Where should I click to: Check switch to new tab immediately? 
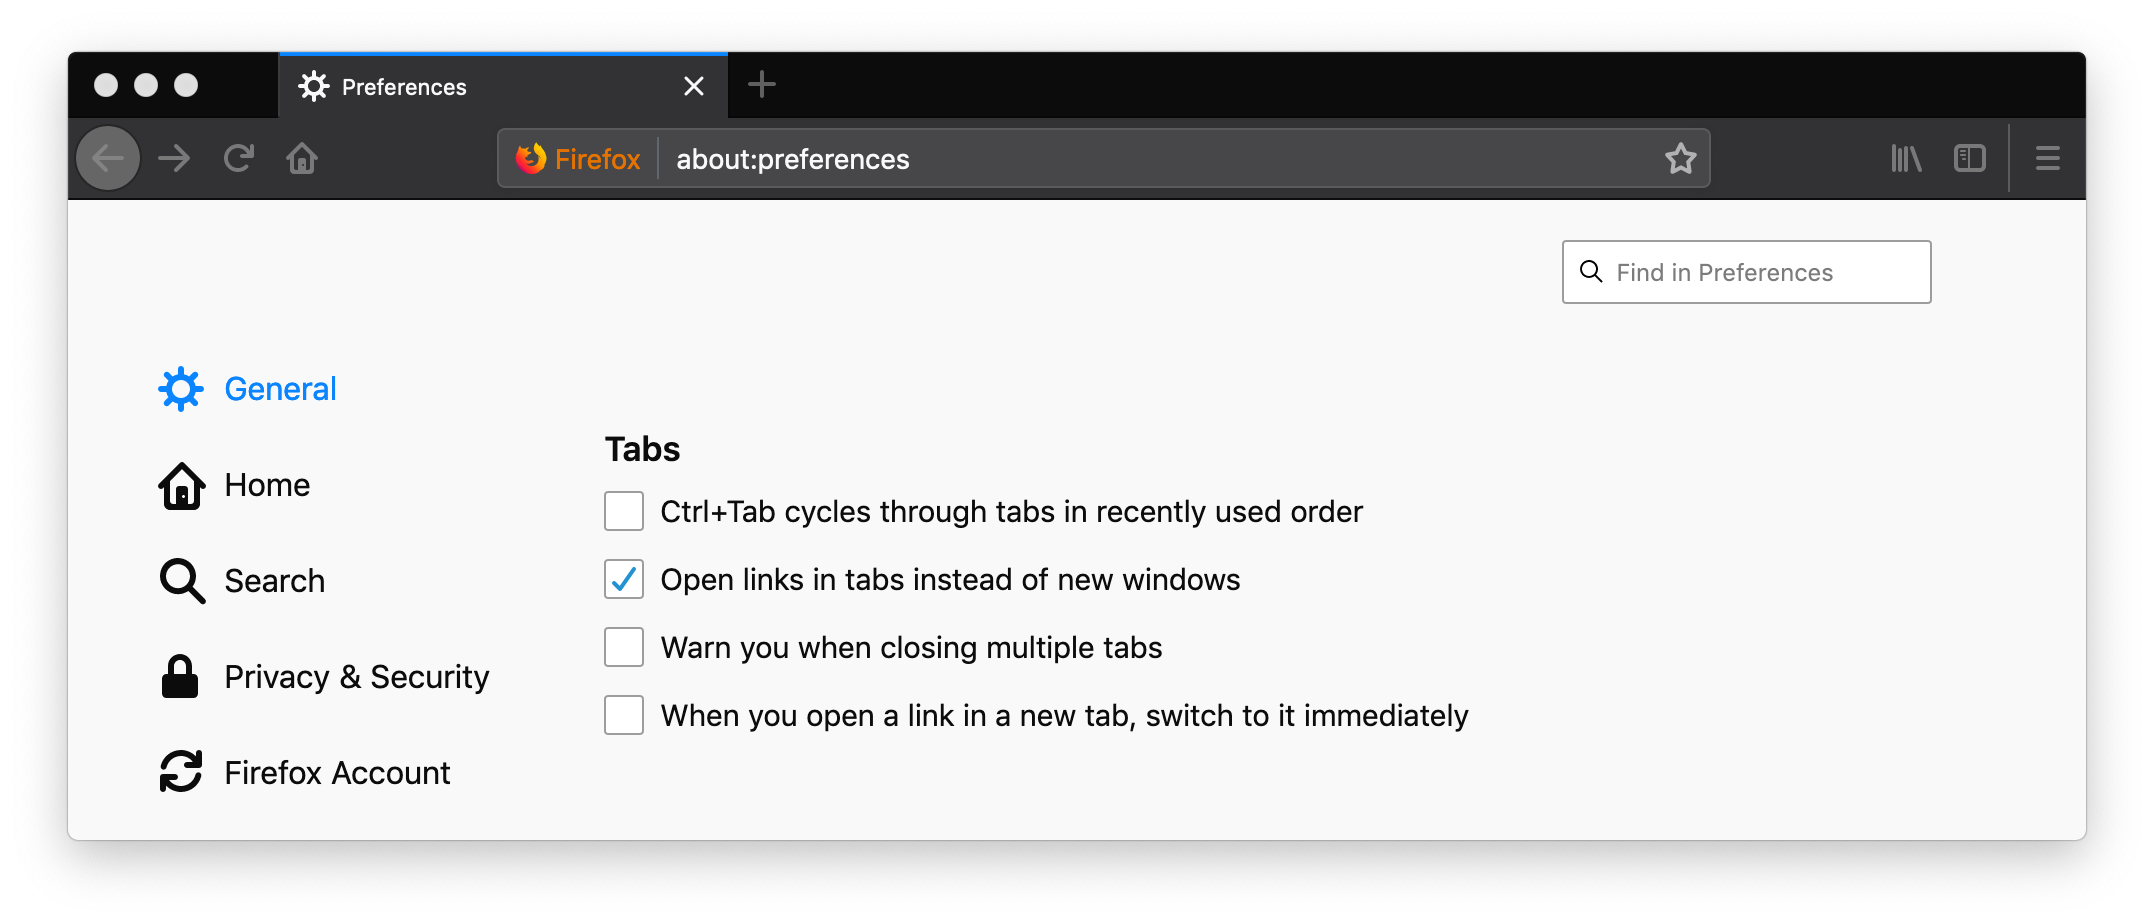click(x=624, y=715)
